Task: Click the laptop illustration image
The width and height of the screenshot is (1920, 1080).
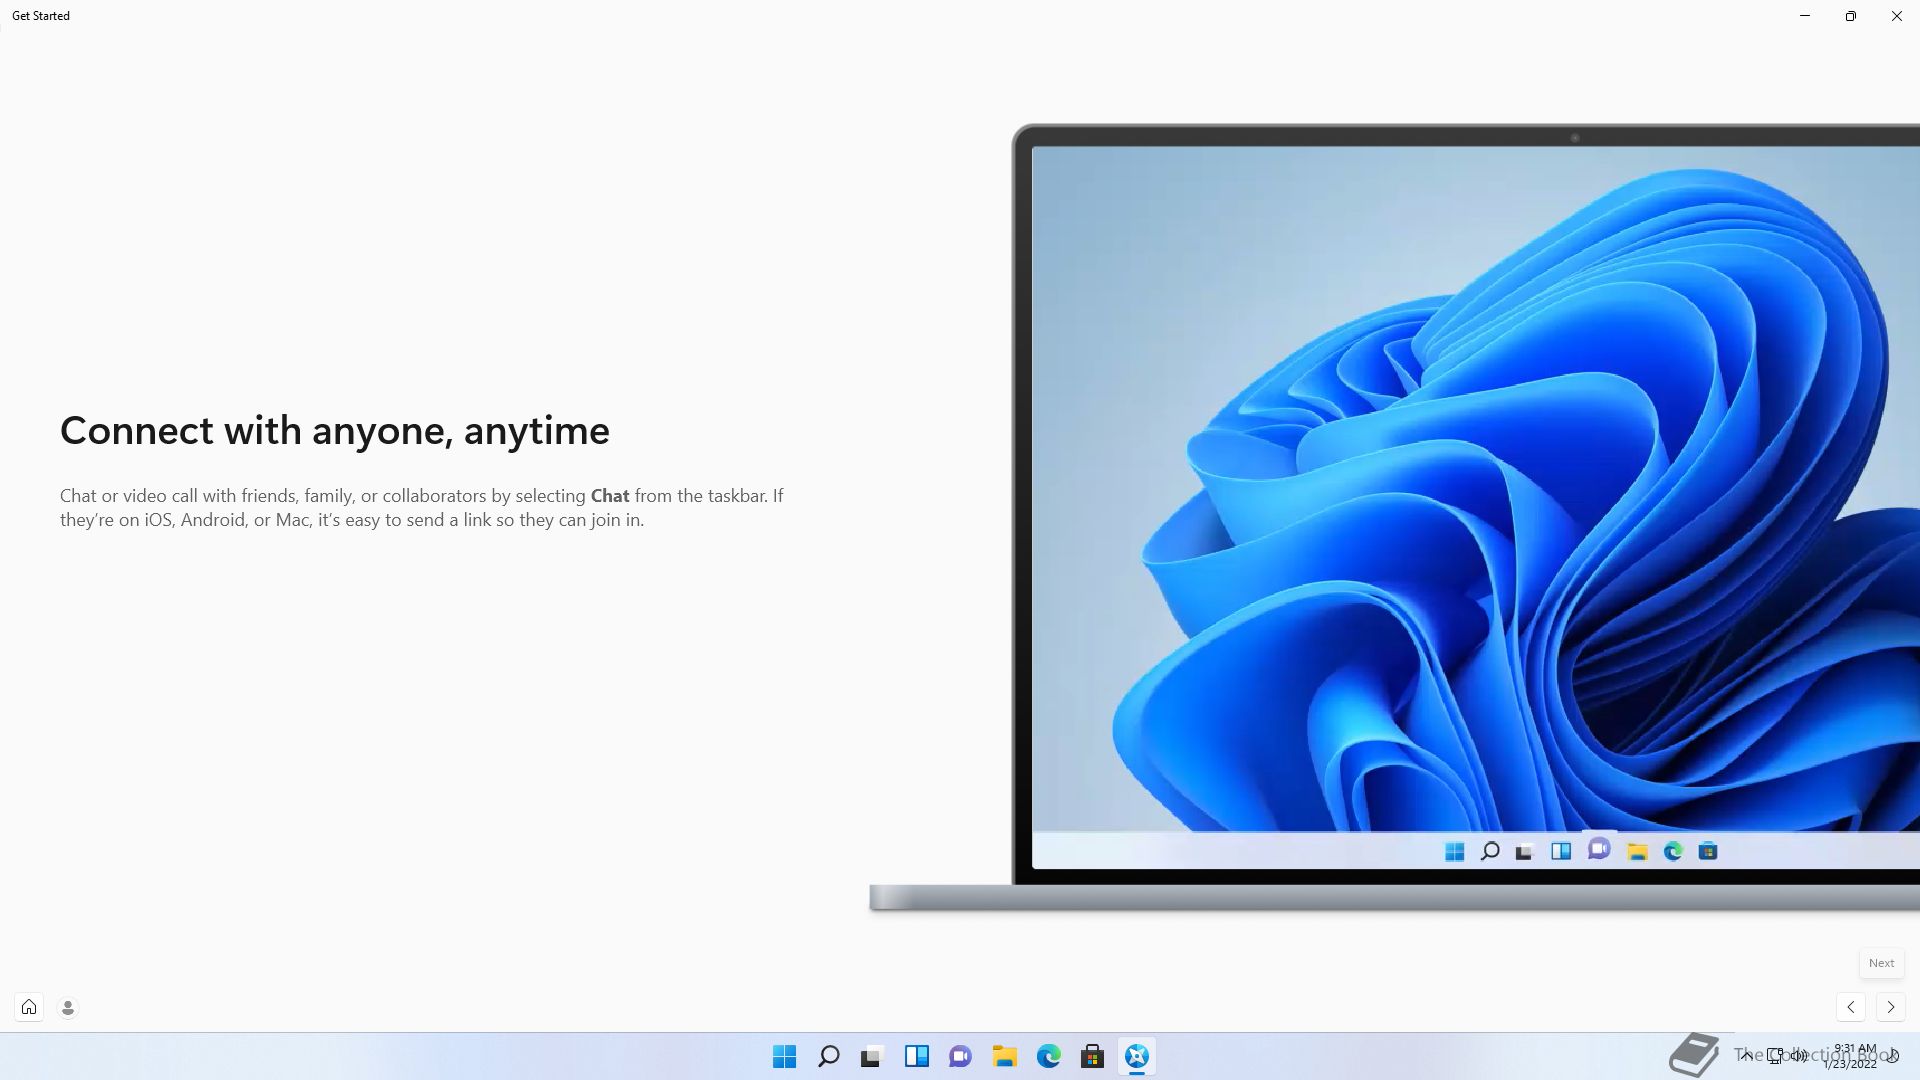Action: [x=1395, y=517]
